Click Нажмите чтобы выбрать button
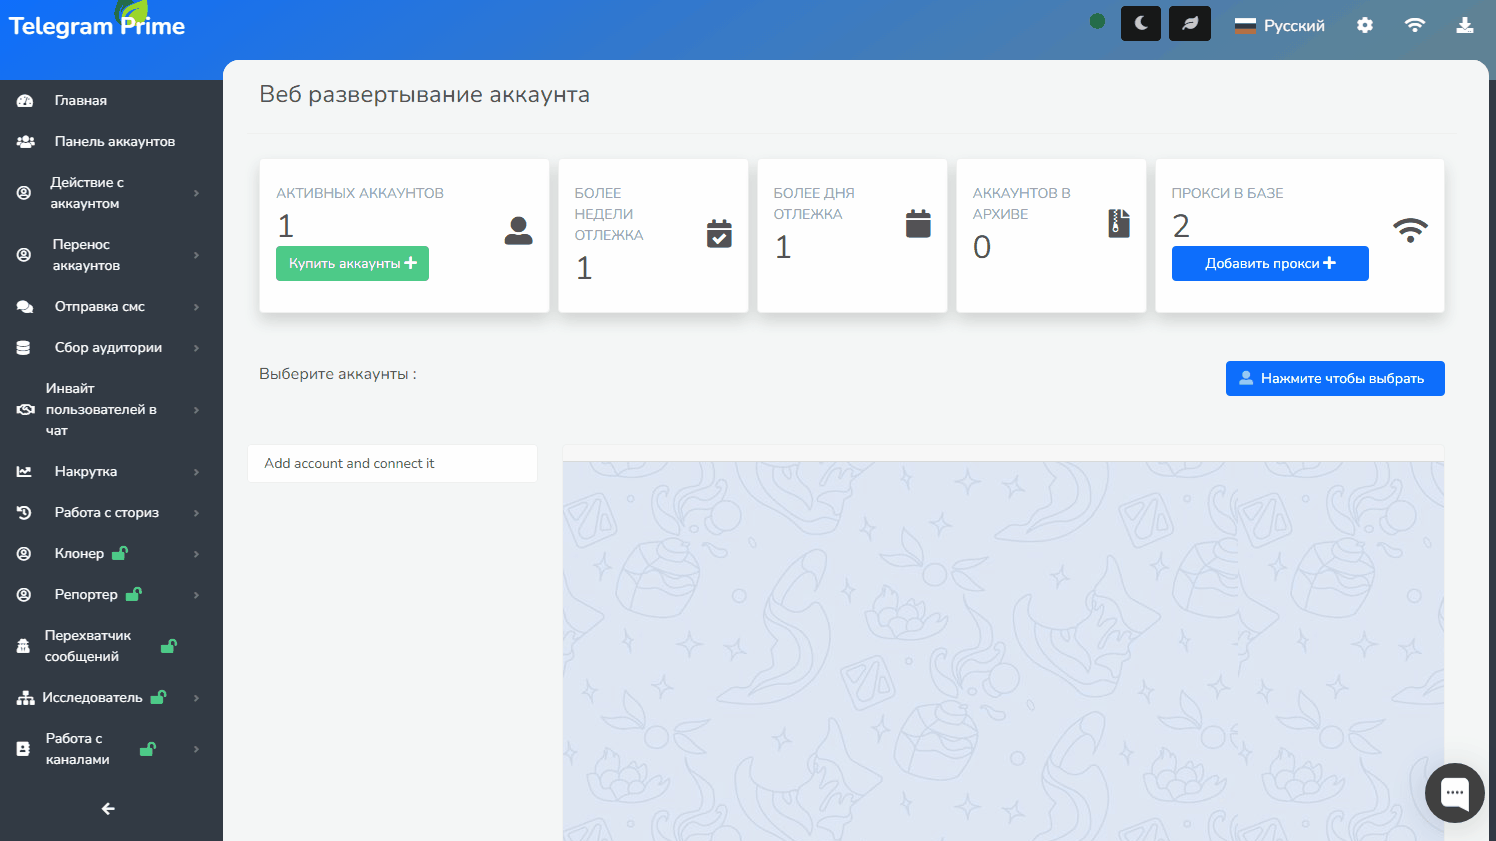Viewport: 1496px width, 841px height. point(1335,378)
